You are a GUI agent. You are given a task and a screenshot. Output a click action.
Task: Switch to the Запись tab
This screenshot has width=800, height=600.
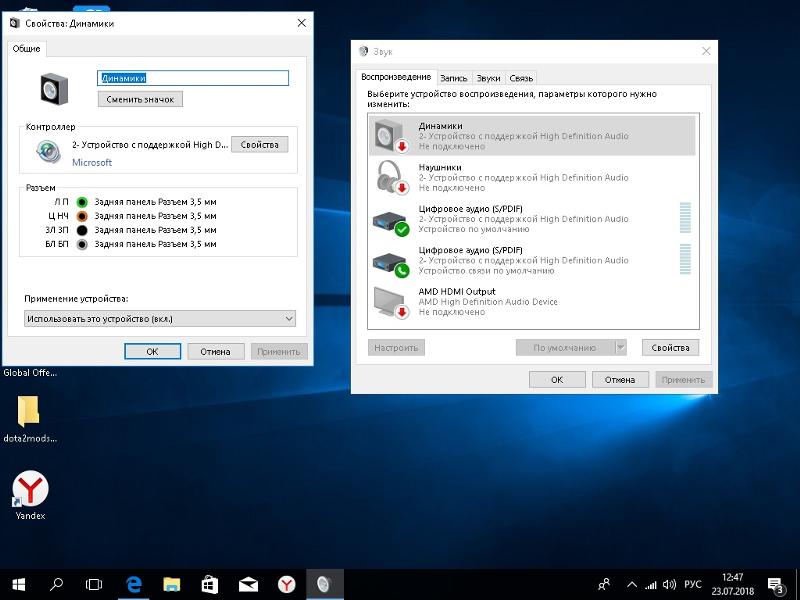click(454, 78)
